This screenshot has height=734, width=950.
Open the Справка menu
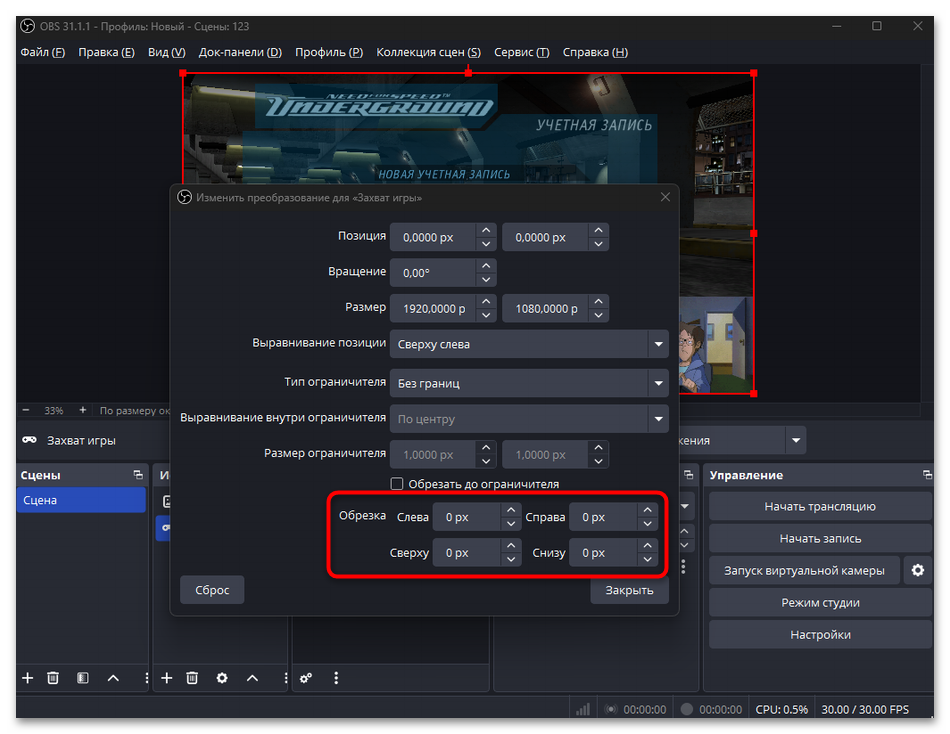tap(595, 52)
